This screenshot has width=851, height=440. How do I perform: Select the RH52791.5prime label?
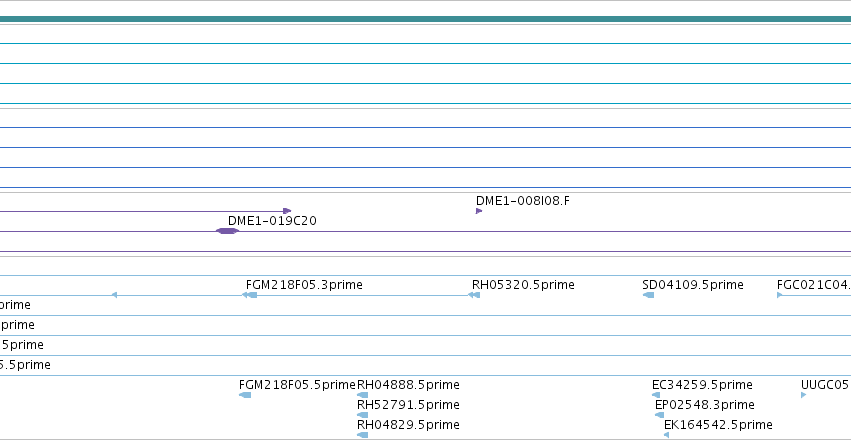coord(408,405)
